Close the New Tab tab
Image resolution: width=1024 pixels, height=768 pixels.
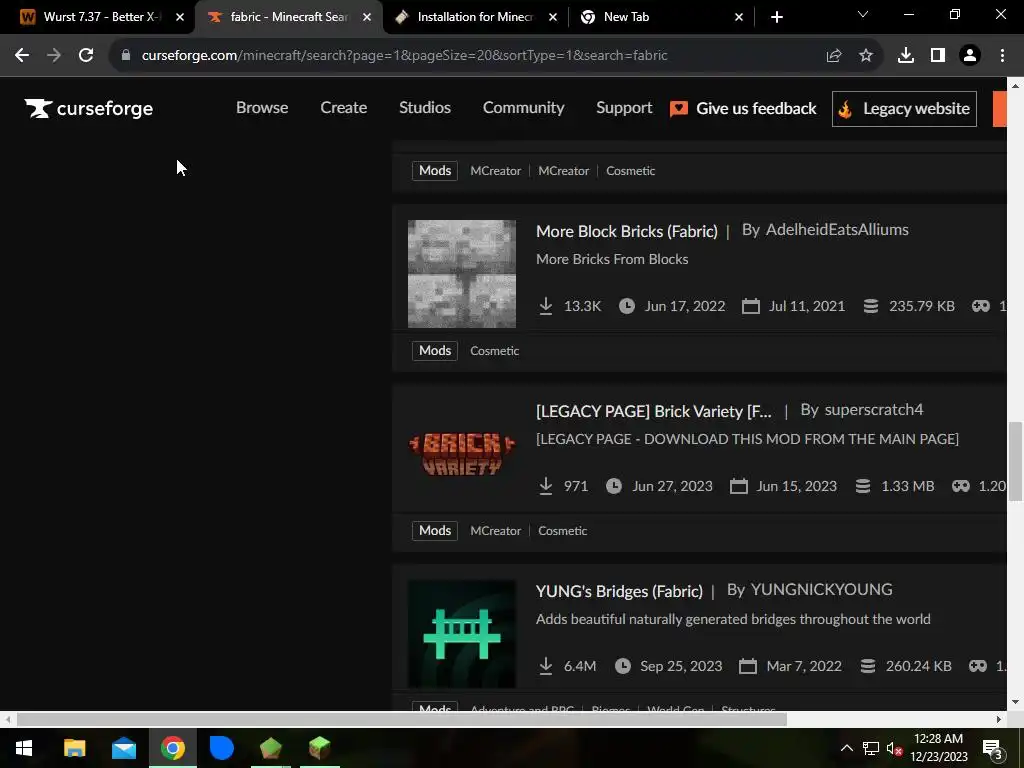[x=739, y=17]
